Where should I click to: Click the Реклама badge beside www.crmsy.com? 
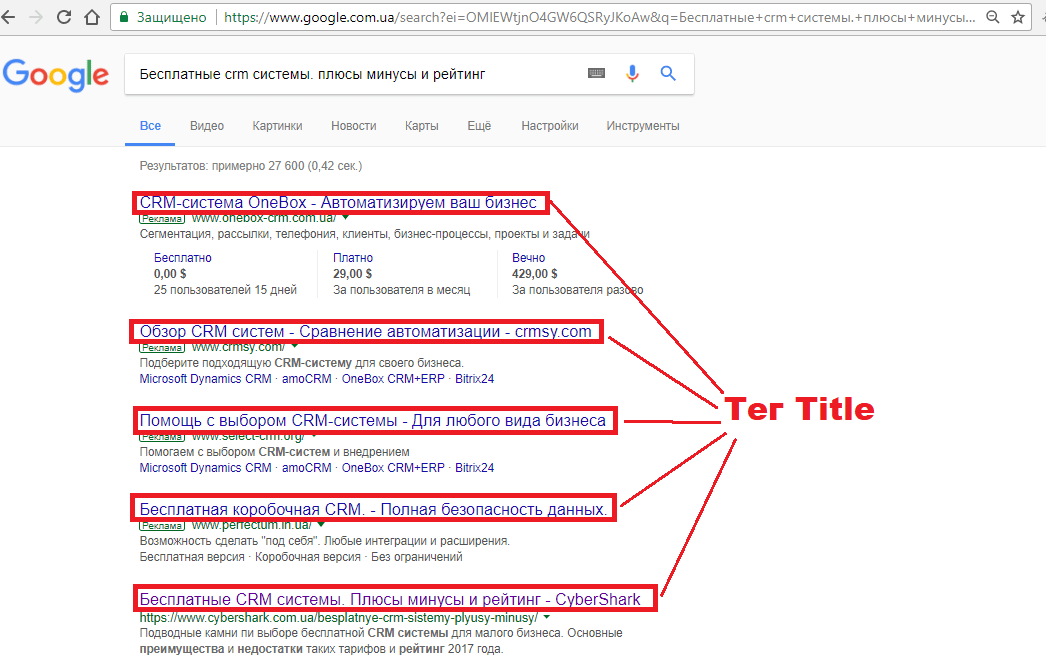(x=162, y=347)
